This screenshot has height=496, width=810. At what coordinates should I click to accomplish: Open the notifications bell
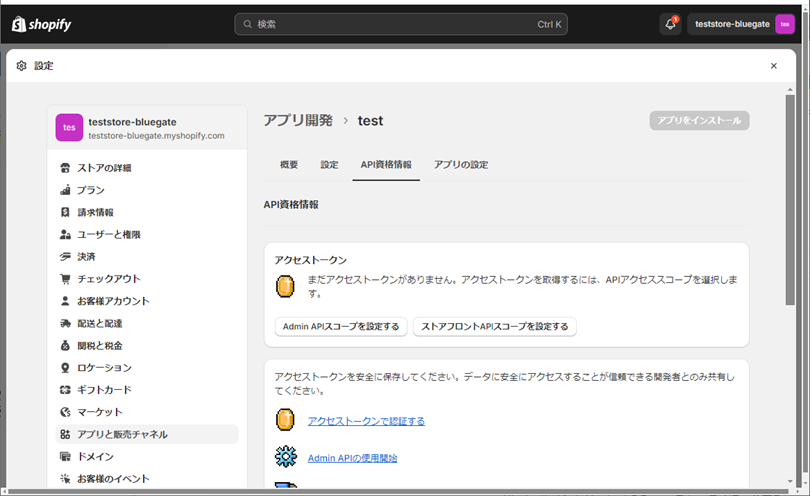point(670,24)
